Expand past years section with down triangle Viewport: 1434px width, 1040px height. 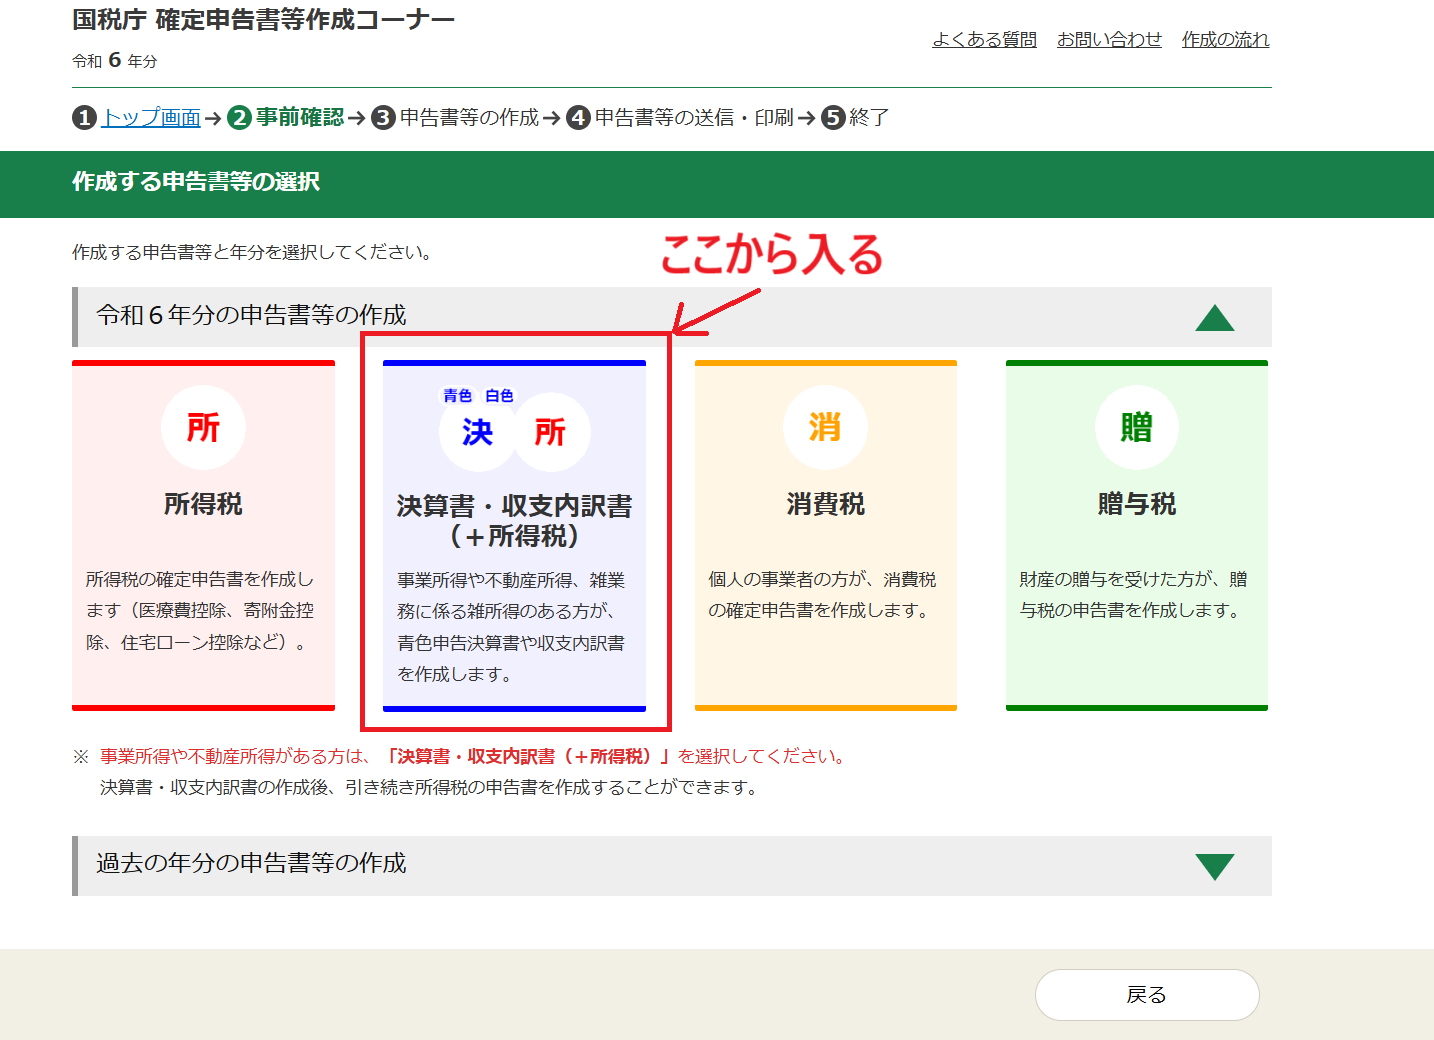coord(1214,866)
